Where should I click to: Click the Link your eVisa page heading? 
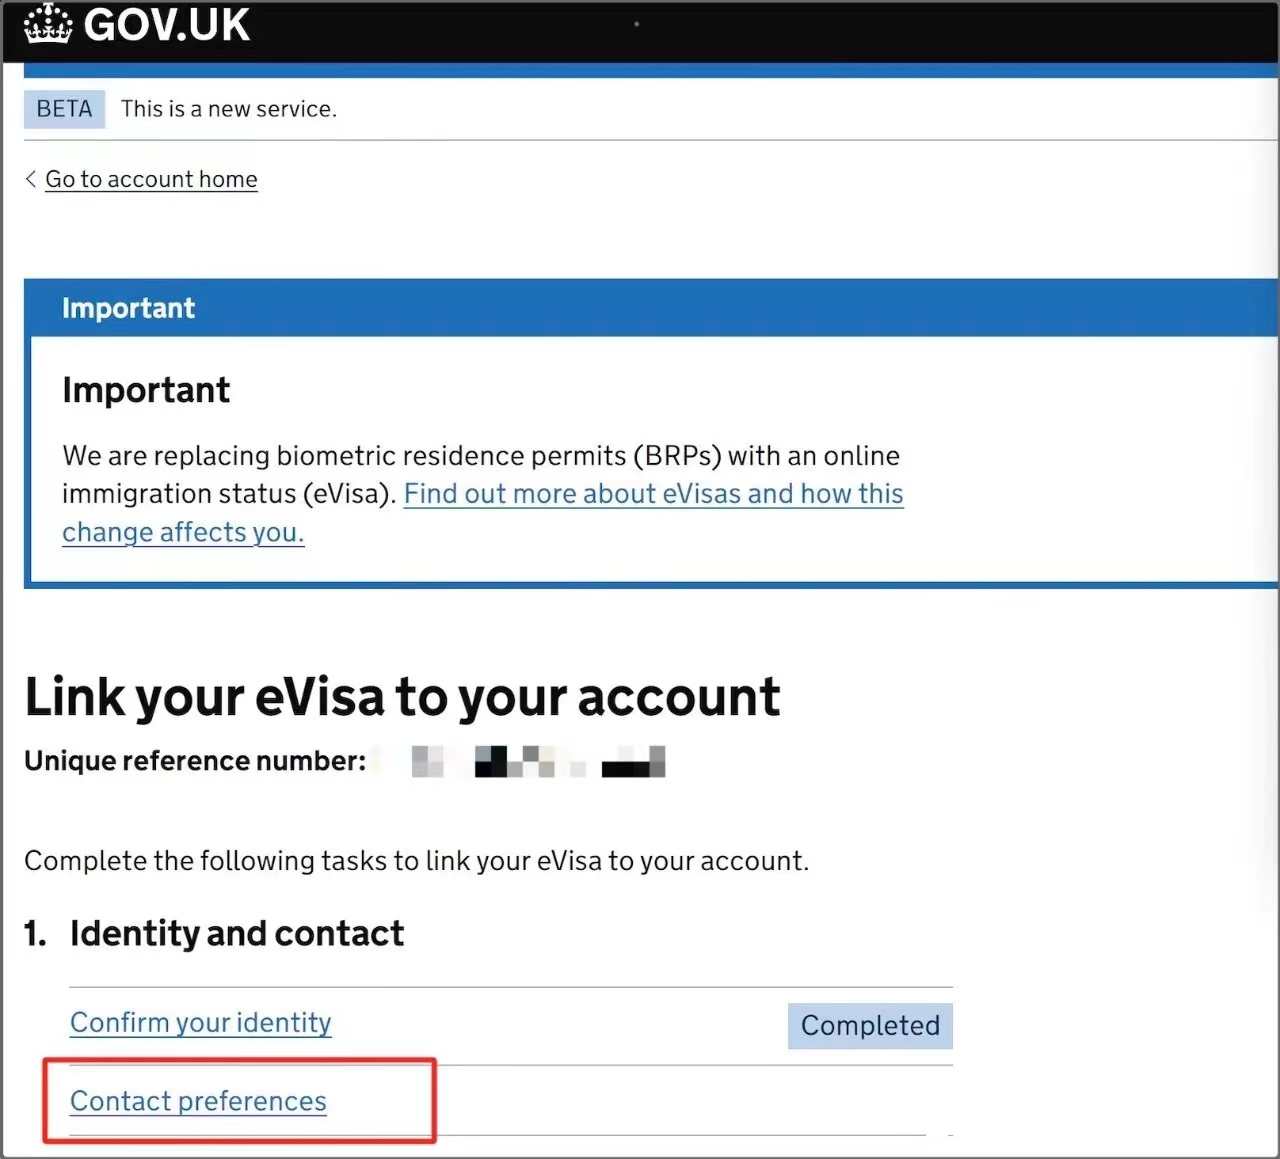pyautogui.click(x=402, y=697)
